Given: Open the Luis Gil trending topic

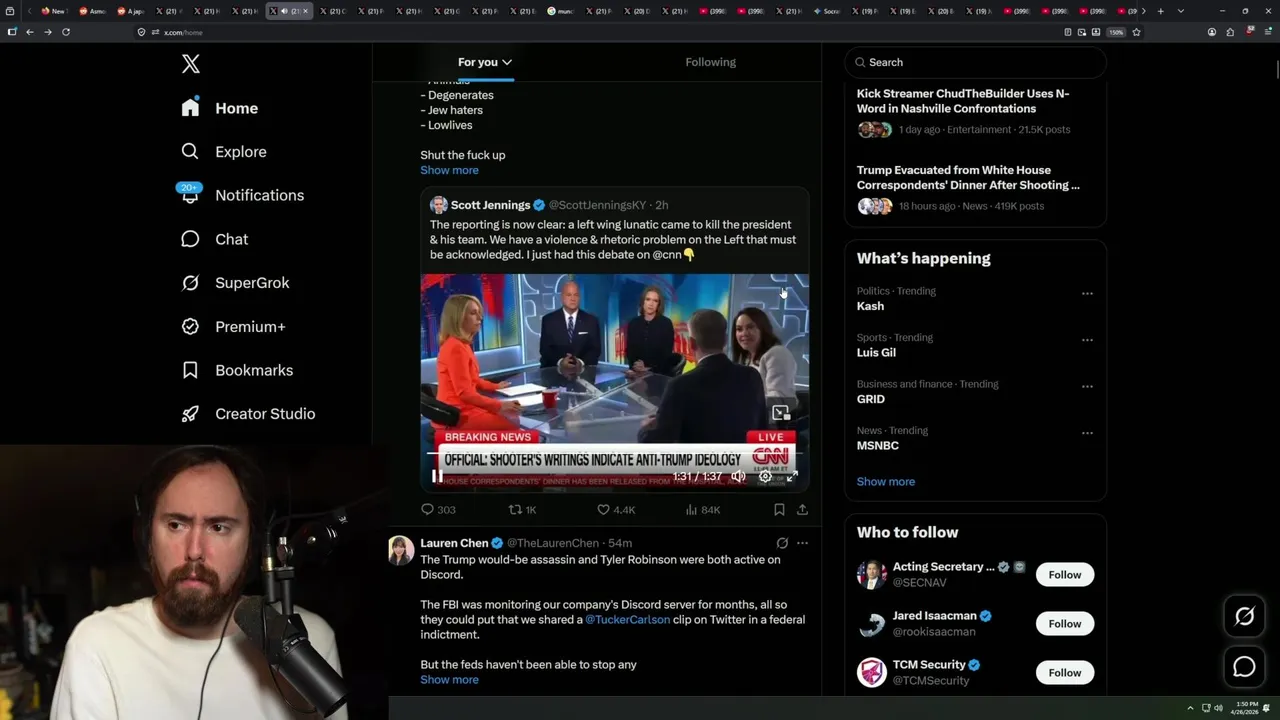Looking at the screenshot, I should 876,353.
